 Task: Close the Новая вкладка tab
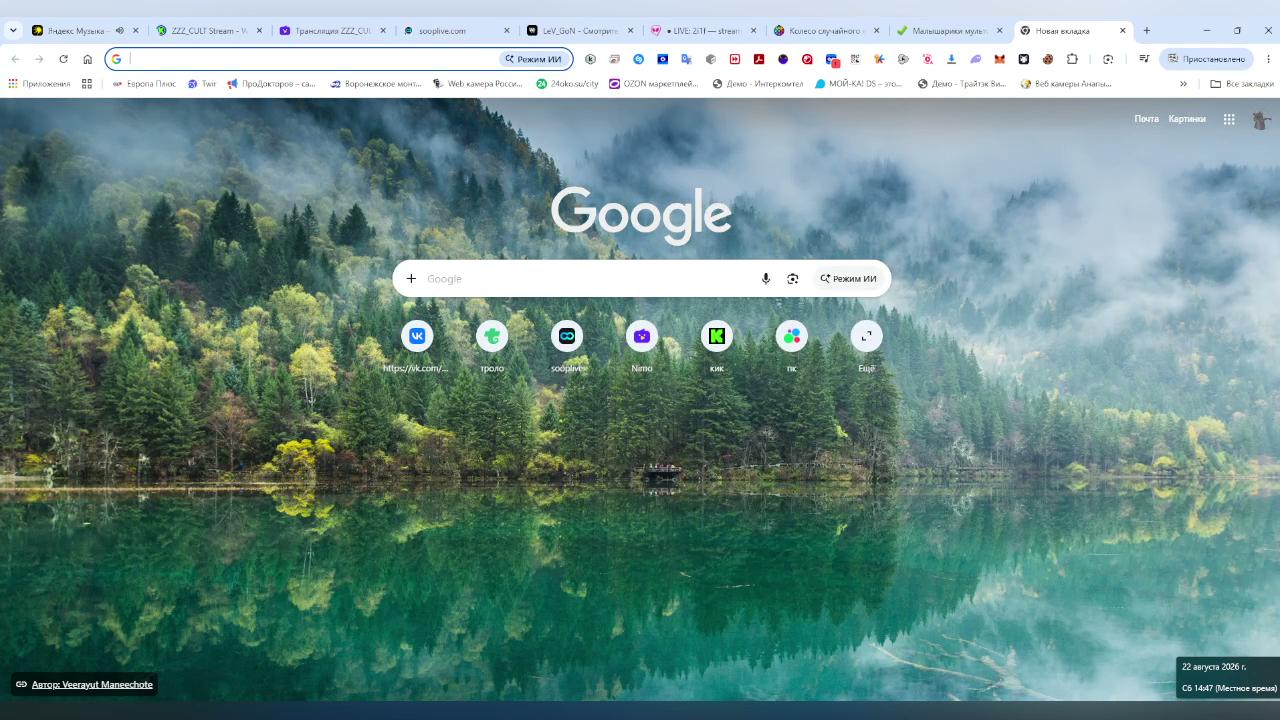(1122, 31)
